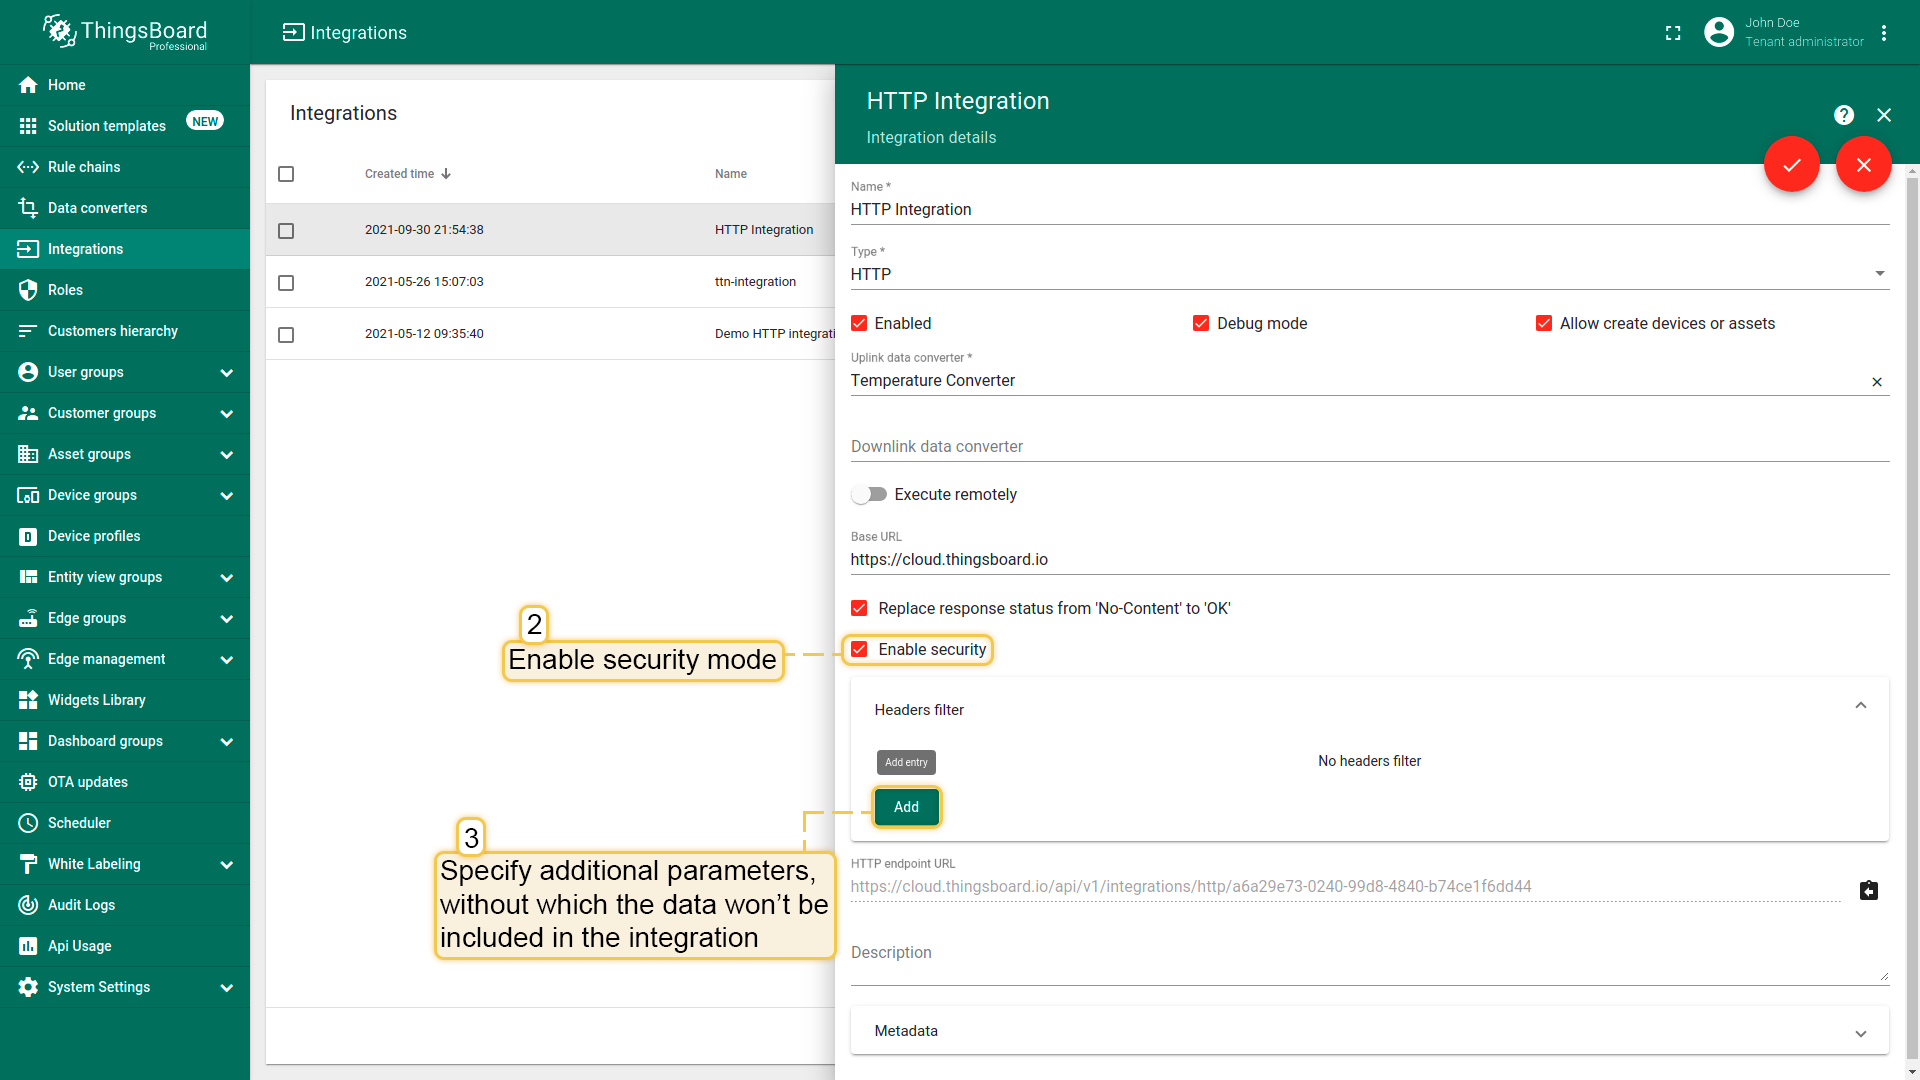1920x1080 pixels.
Task: Toggle fullscreen mode icon in header
Action: coord(1673,33)
